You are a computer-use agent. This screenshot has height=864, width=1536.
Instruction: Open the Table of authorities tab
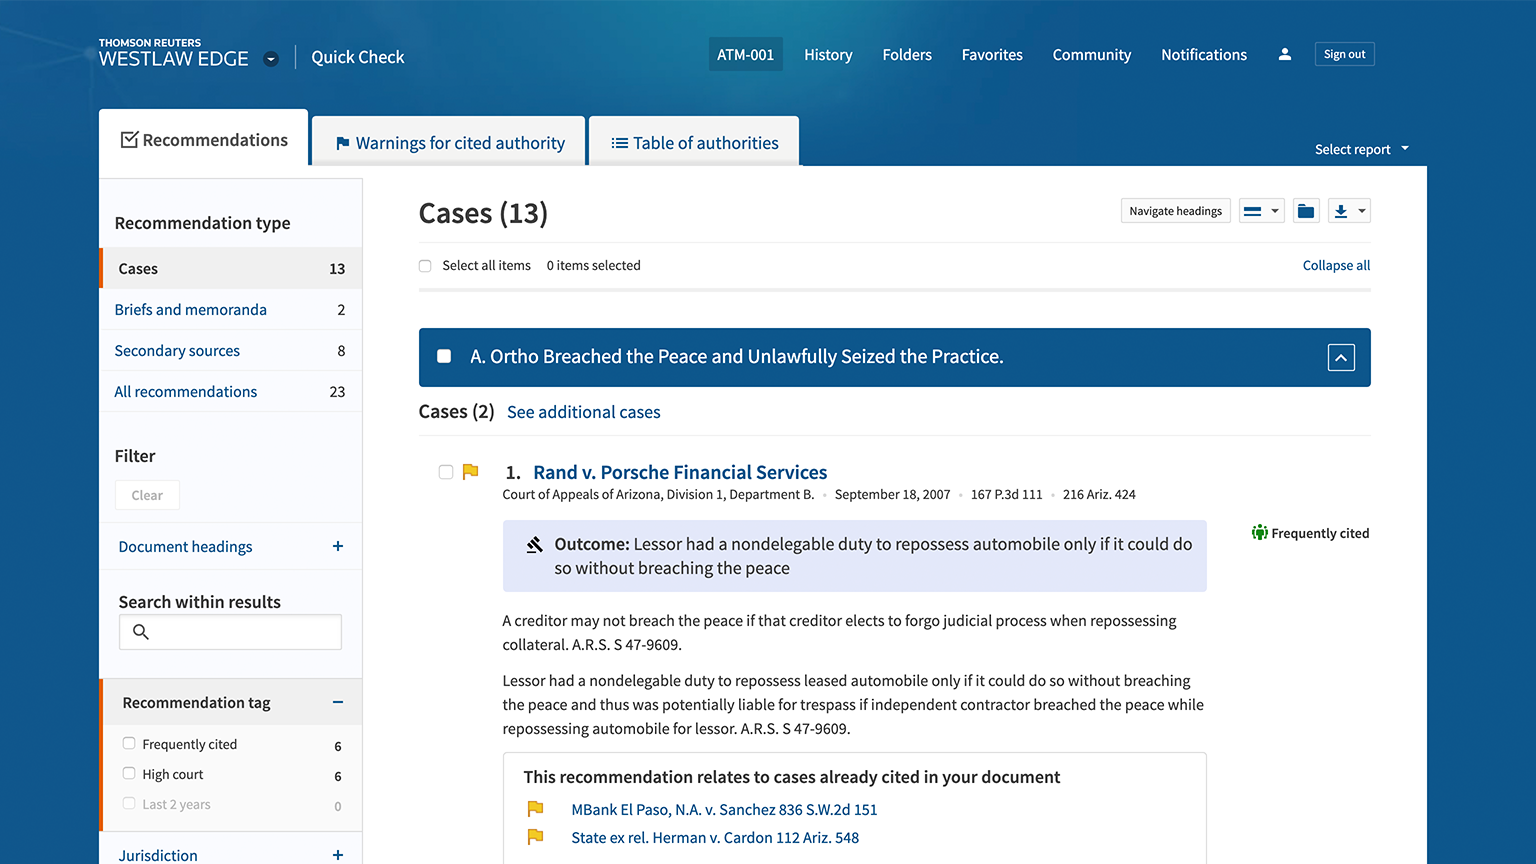tap(694, 143)
